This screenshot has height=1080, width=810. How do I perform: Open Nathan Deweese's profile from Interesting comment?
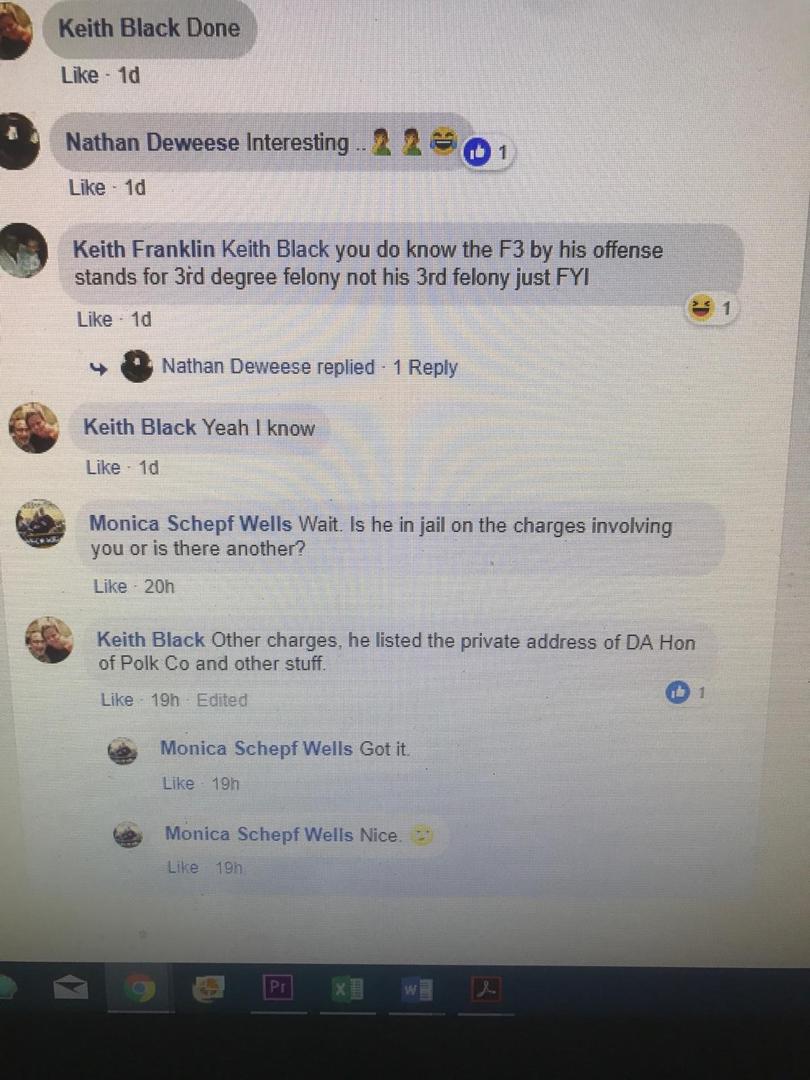click(152, 142)
